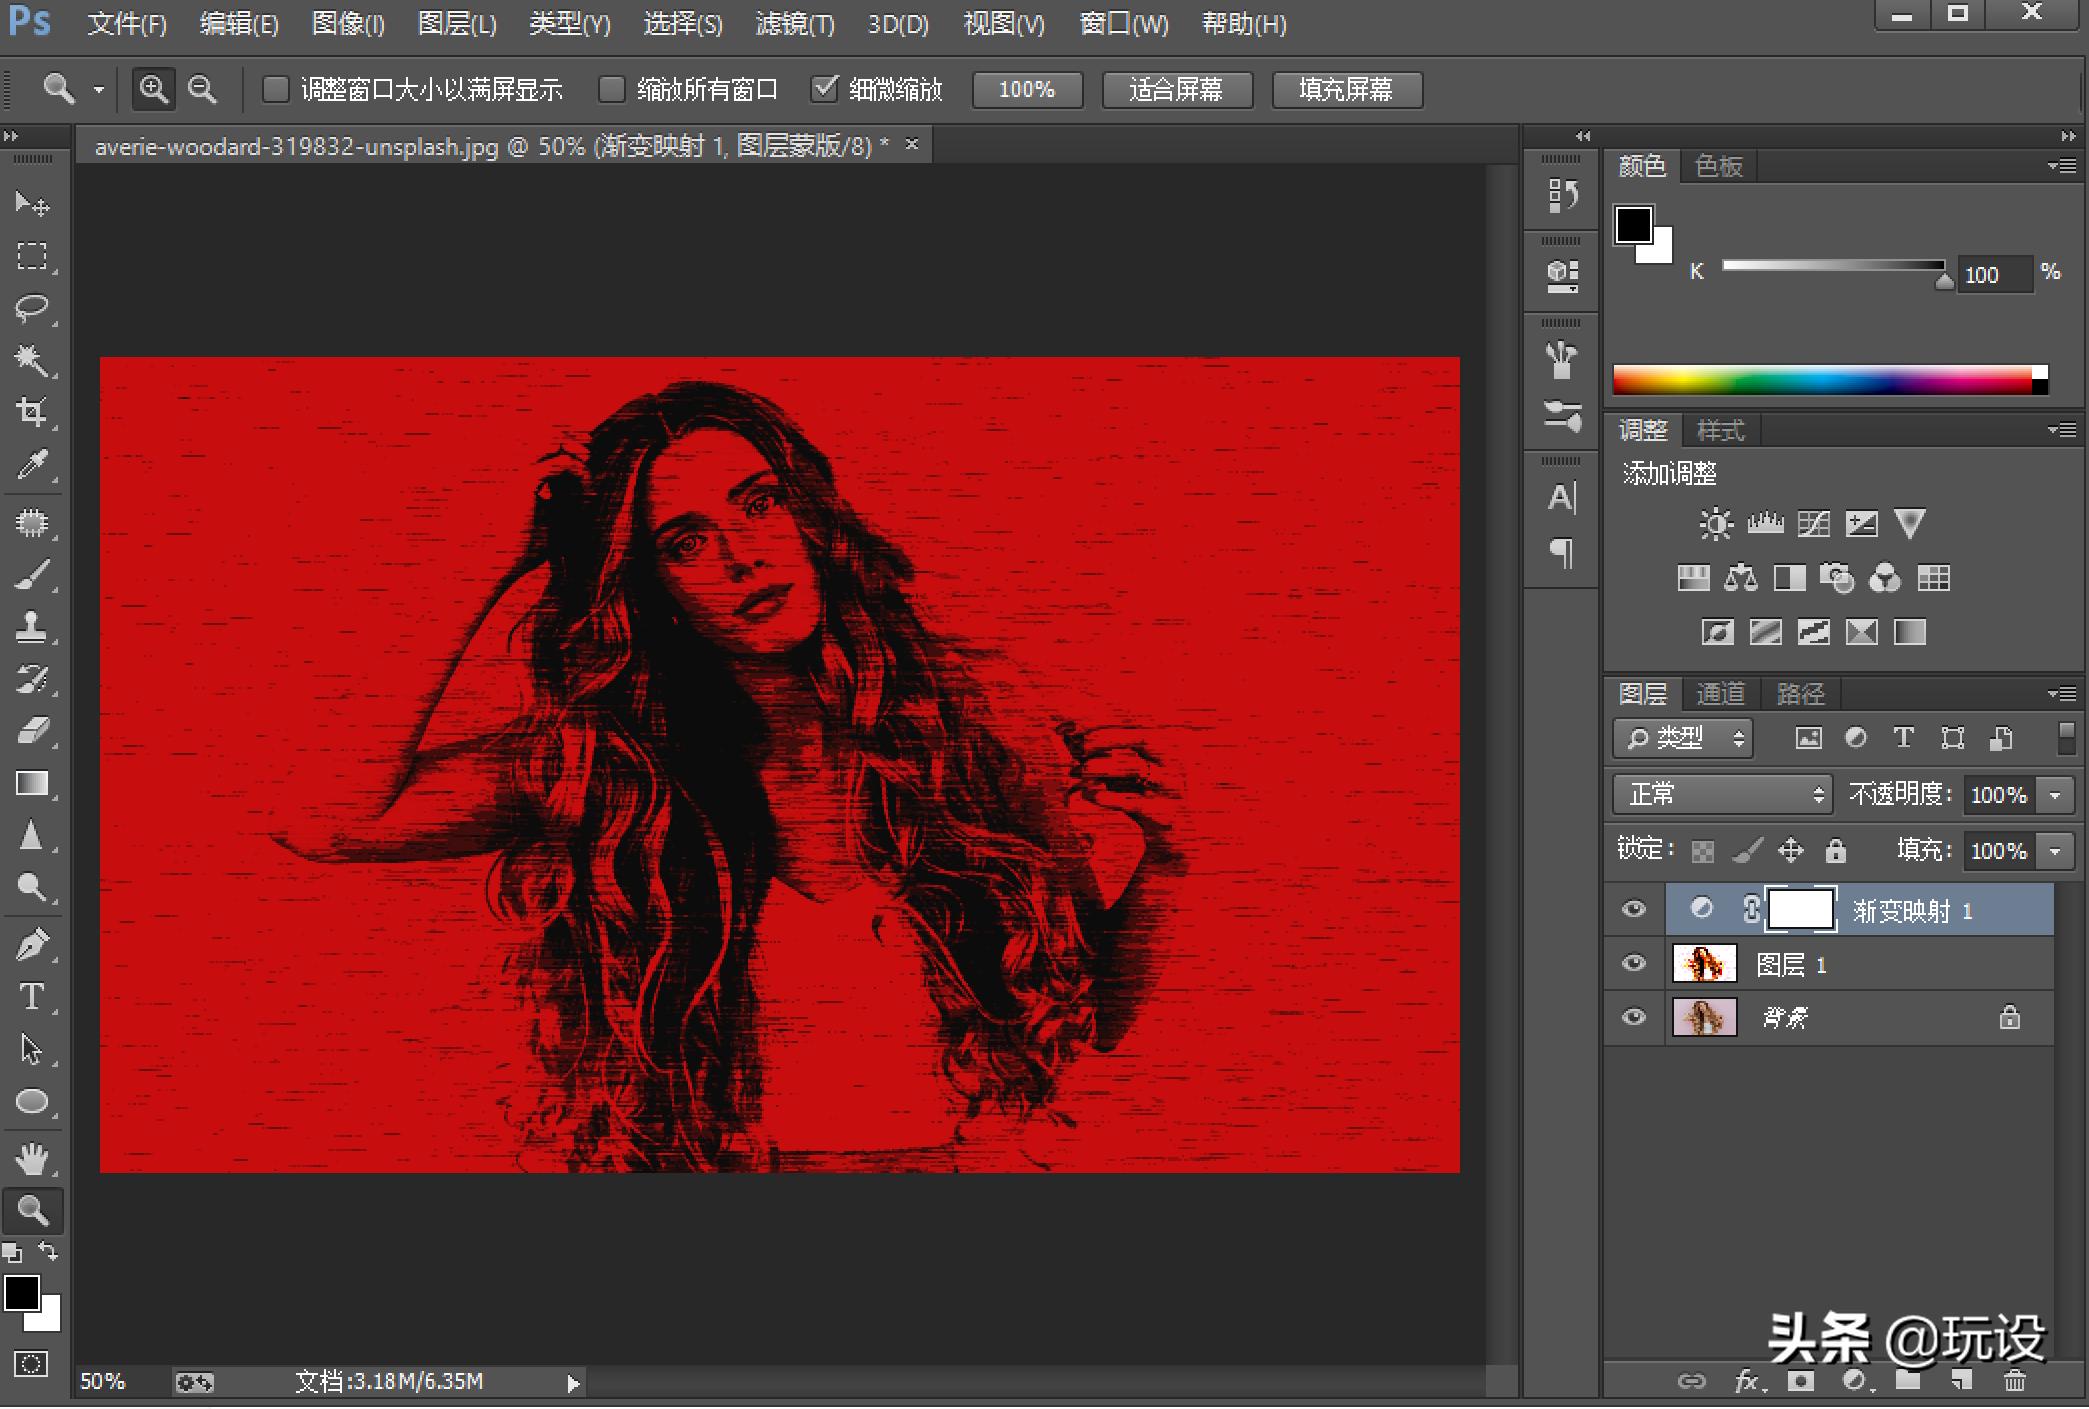Click the Zoom Out magnifier icon
Viewport: 2089px width, 1409px height.
203,90
